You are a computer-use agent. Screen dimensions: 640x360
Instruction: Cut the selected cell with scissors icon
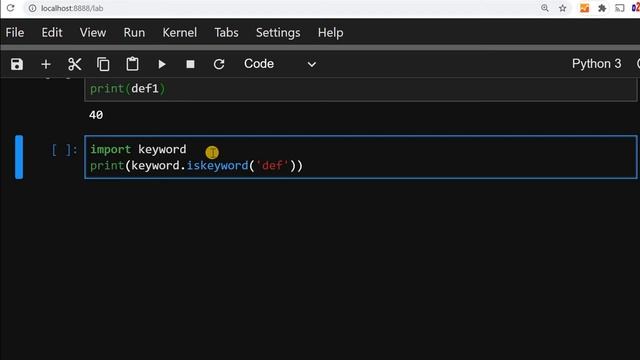tap(75, 64)
